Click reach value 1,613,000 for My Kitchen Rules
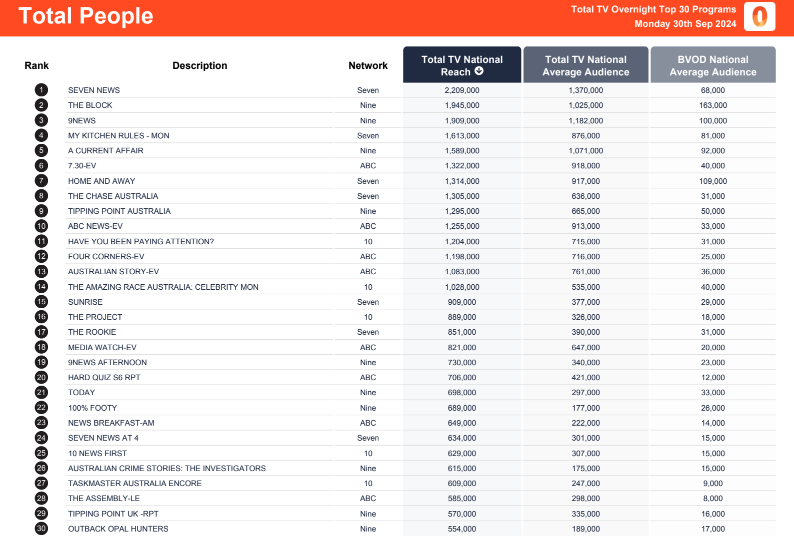 pyautogui.click(x=462, y=136)
